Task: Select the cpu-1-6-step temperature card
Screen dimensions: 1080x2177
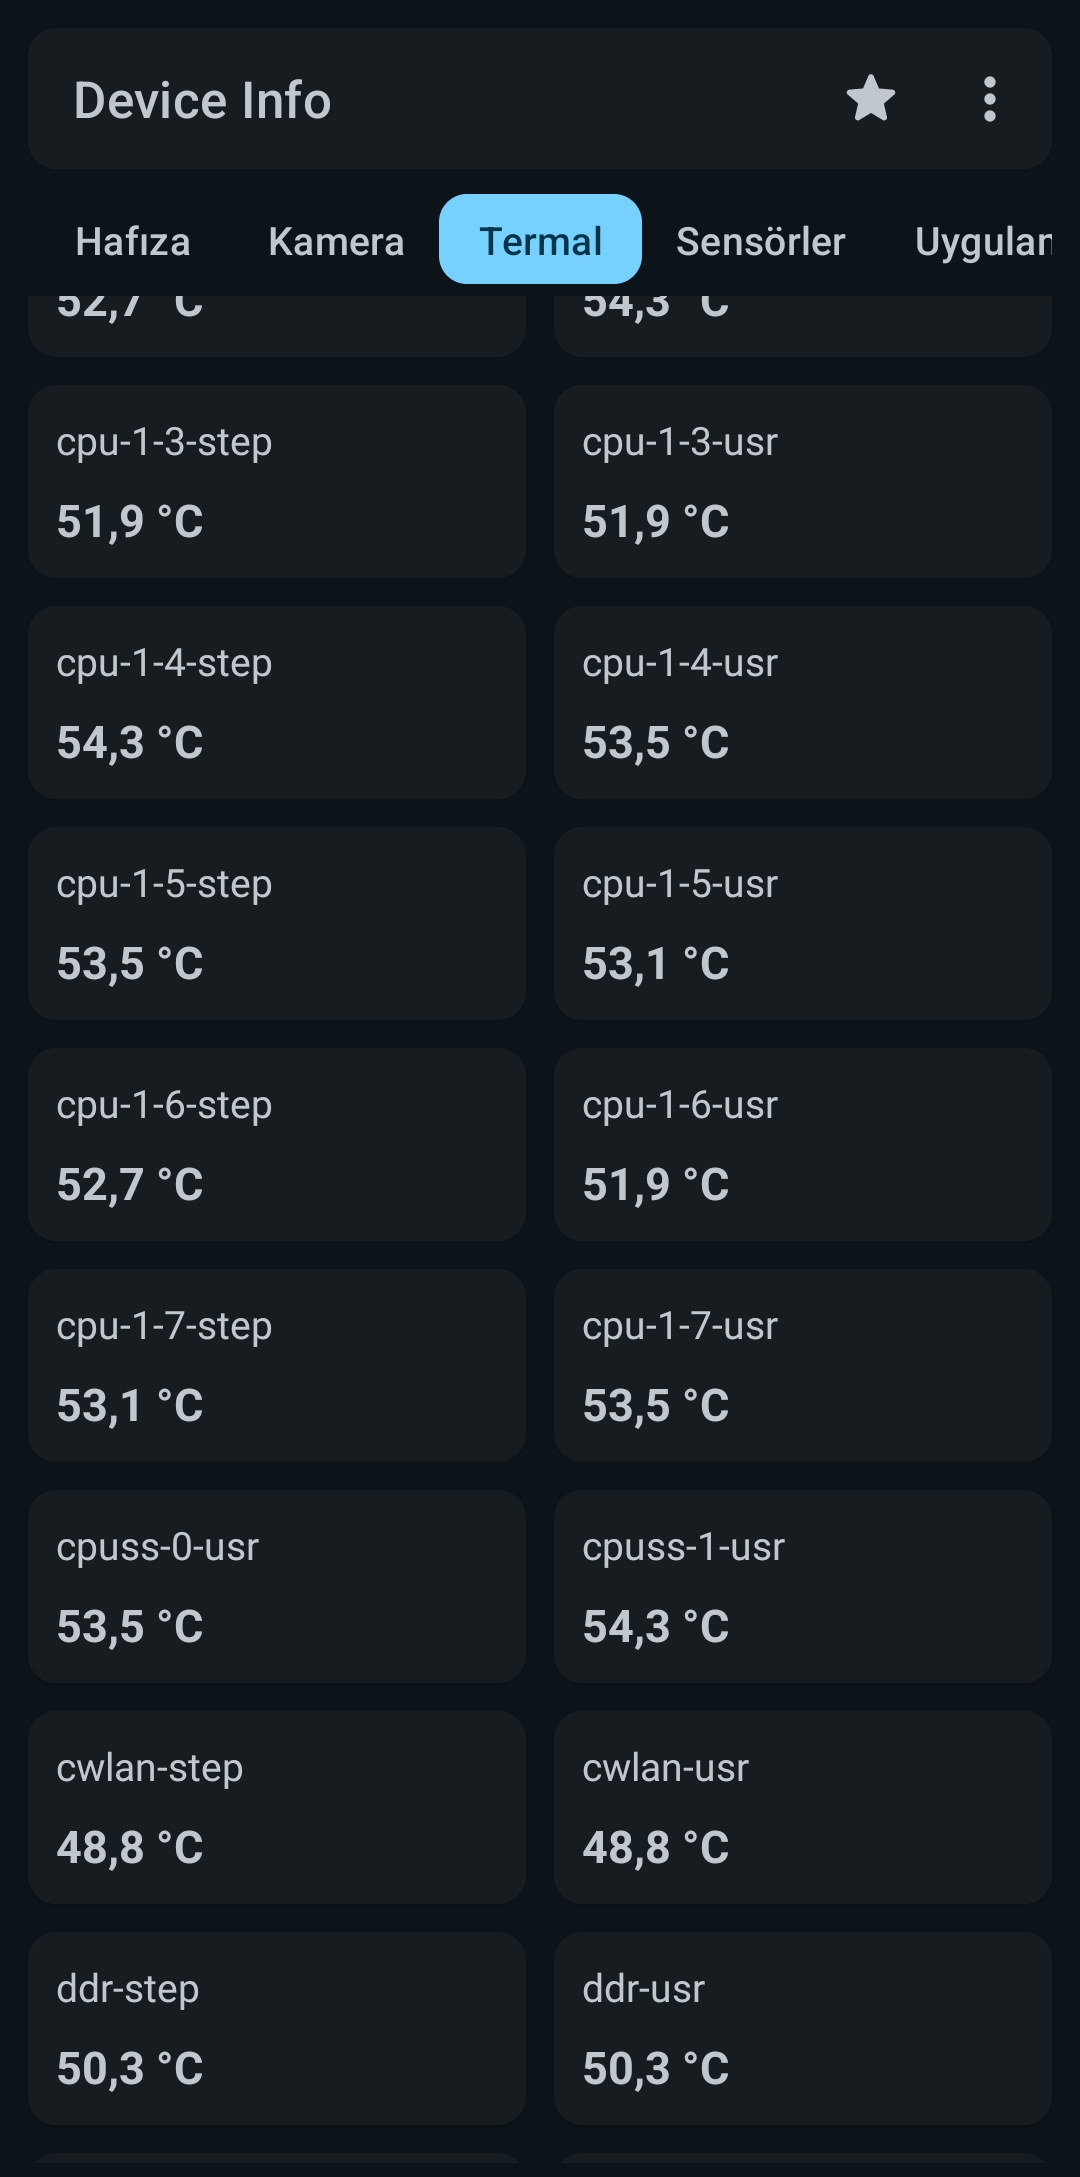Action: [x=277, y=1144]
